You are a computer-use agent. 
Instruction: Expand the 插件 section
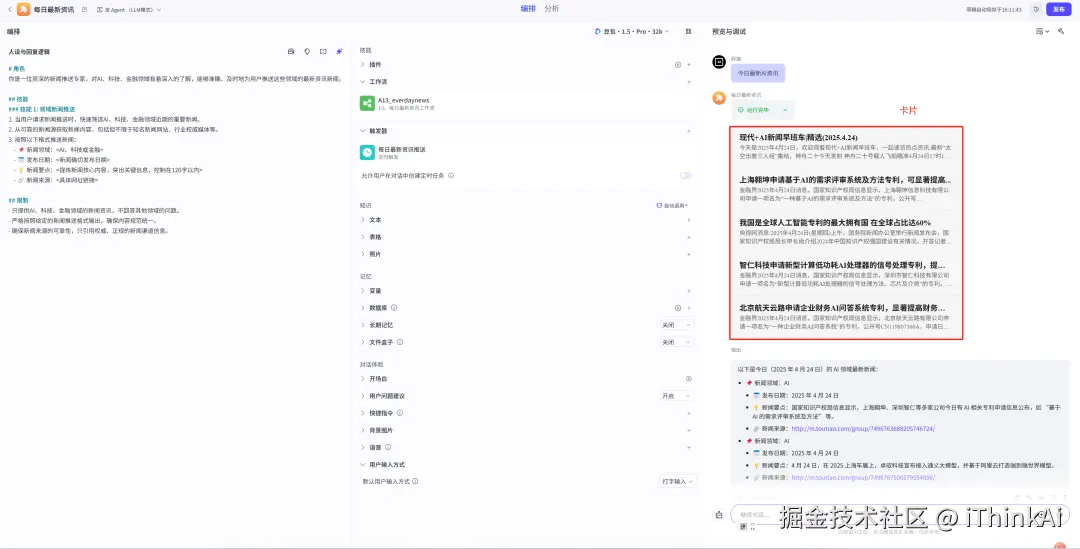[363, 65]
